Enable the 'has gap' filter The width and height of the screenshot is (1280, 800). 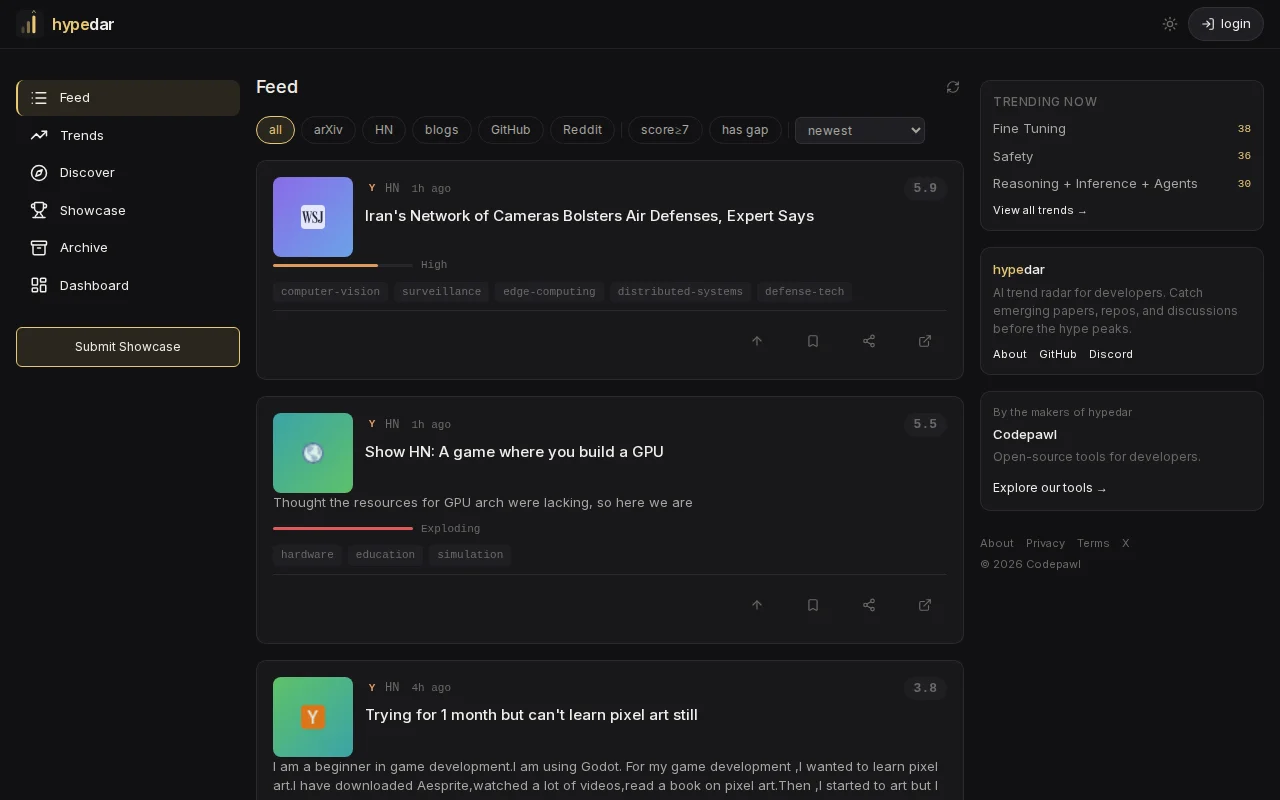[x=745, y=130]
